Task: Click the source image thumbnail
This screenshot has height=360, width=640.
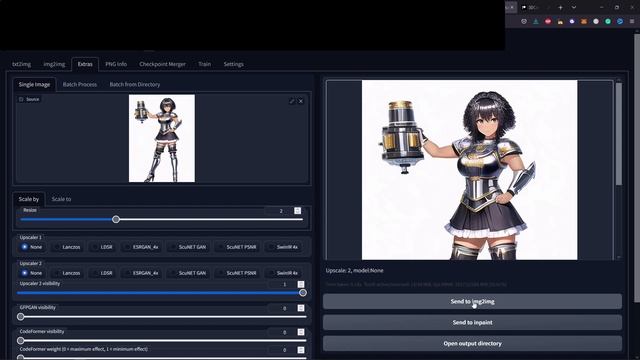Action: click(162, 138)
